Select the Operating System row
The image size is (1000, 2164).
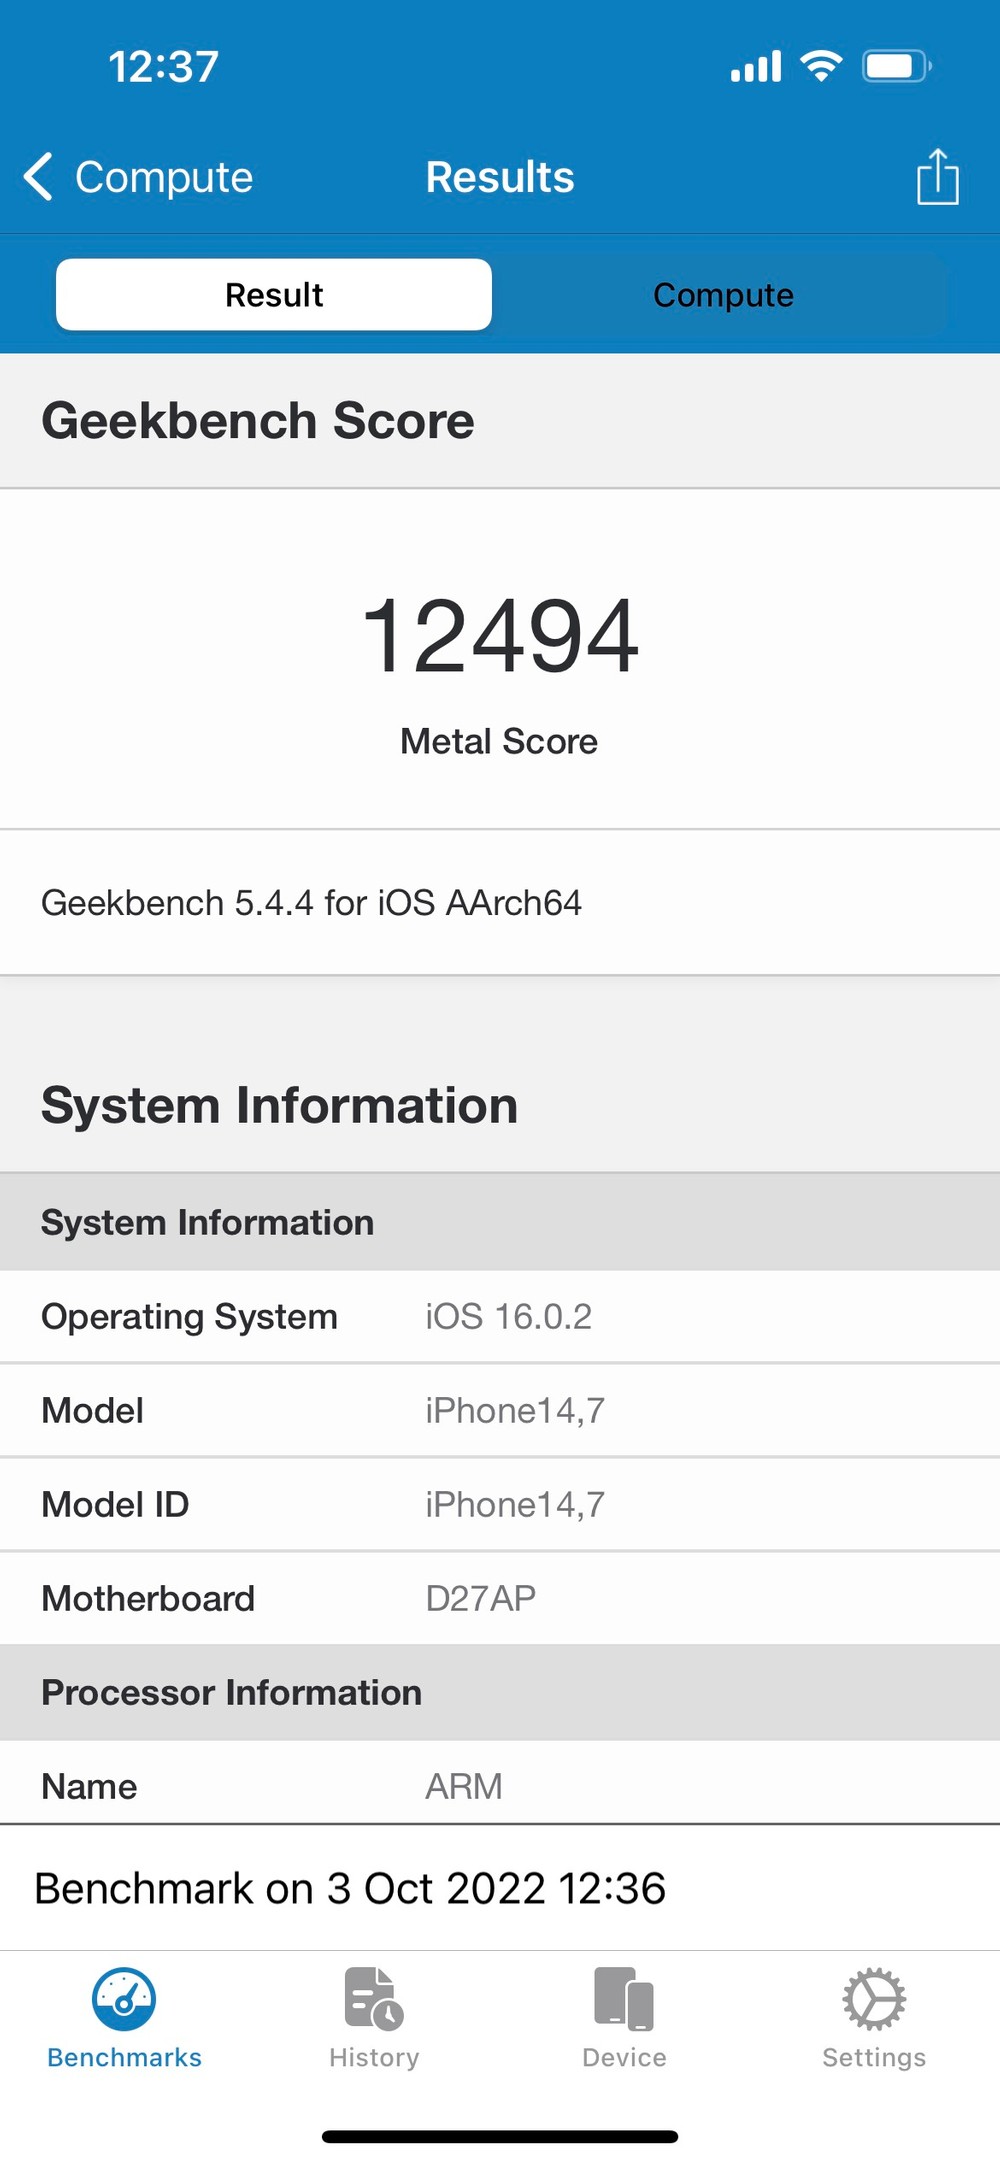tap(500, 1316)
